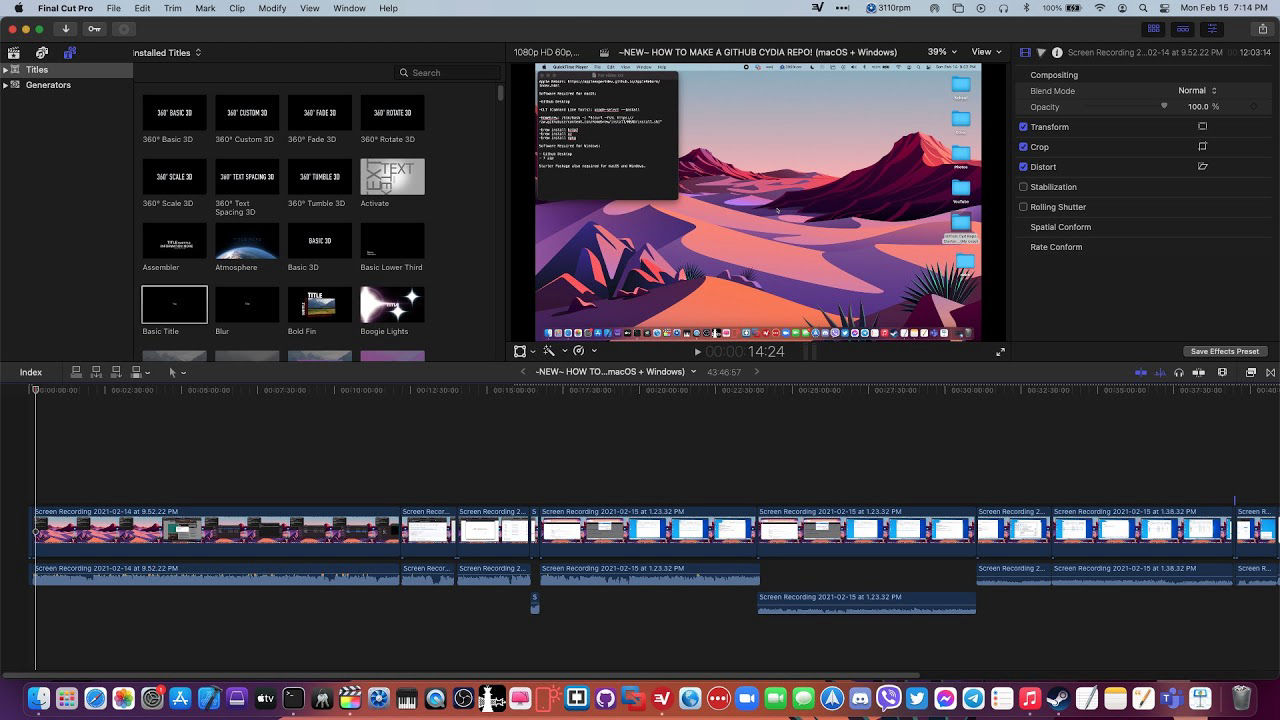Open the Libraries sidebar clapperboard icon
The image size is (1280, 720).
tap(14, 53)
